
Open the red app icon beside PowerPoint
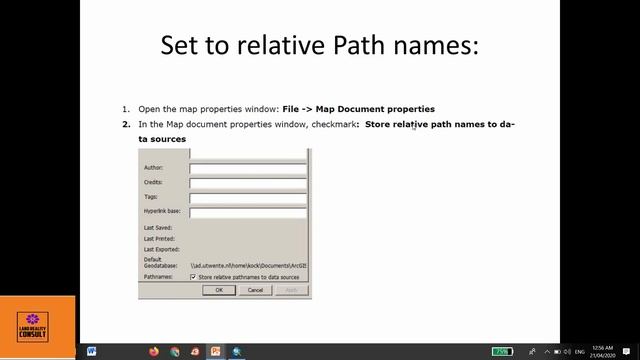click(195, 351)
